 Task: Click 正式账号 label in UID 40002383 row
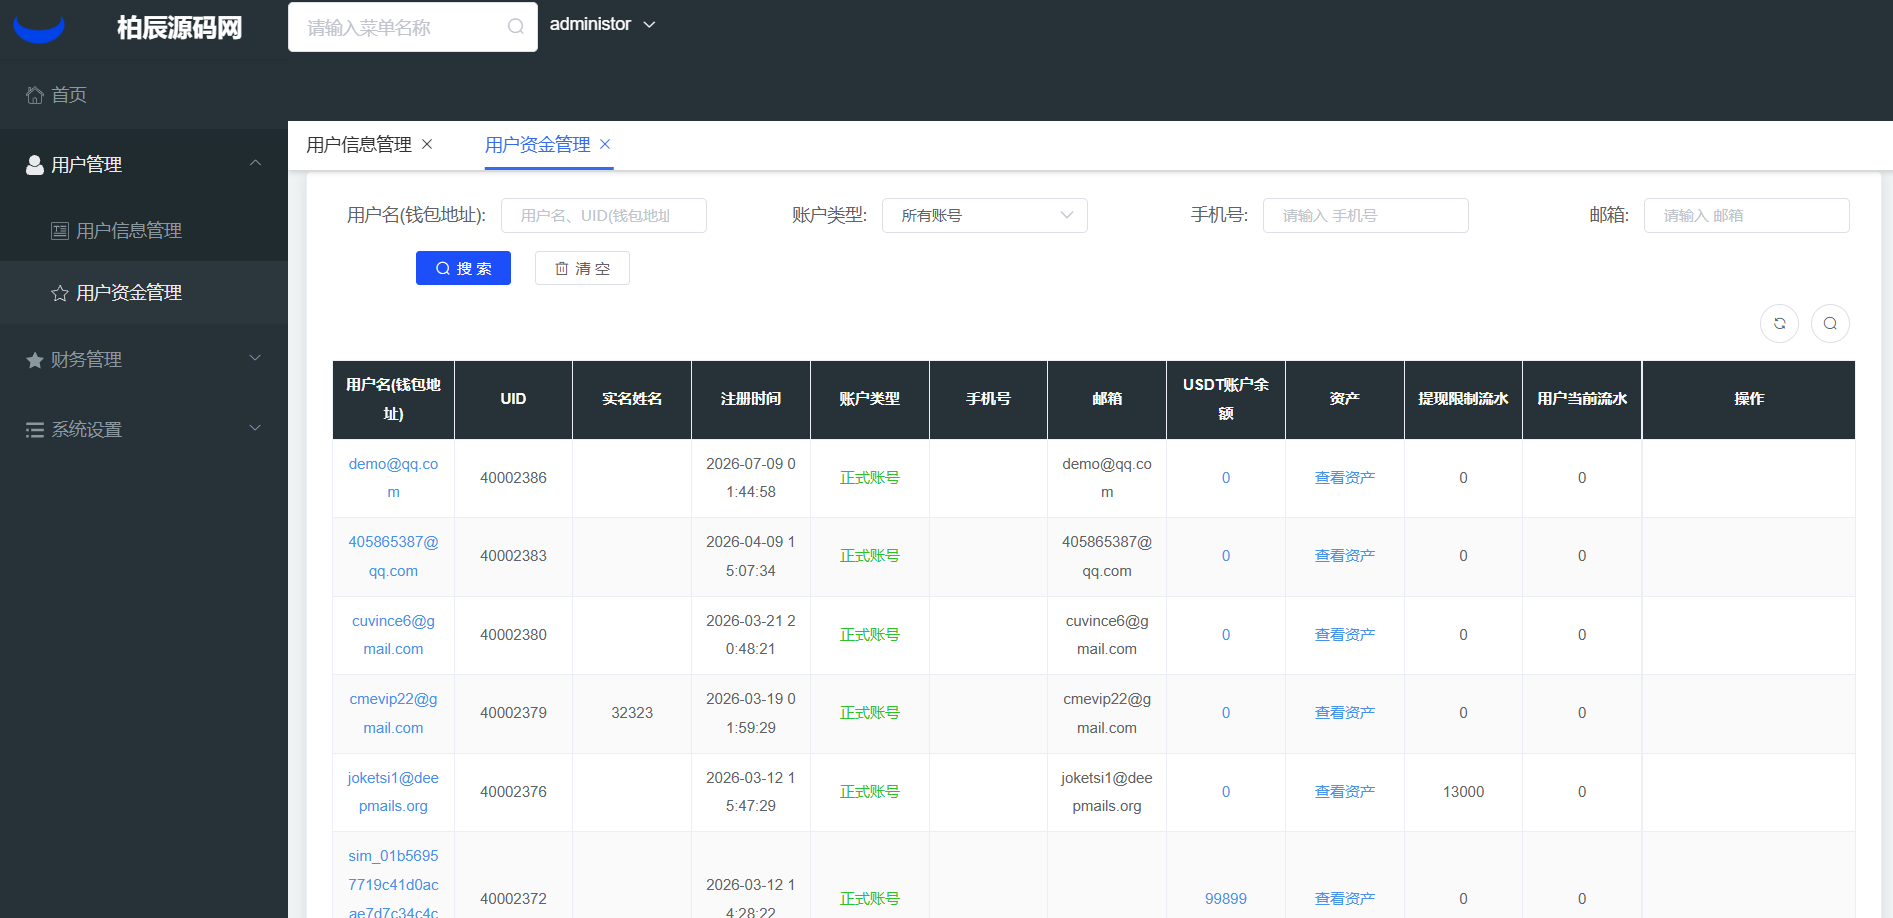click(869, 556)
